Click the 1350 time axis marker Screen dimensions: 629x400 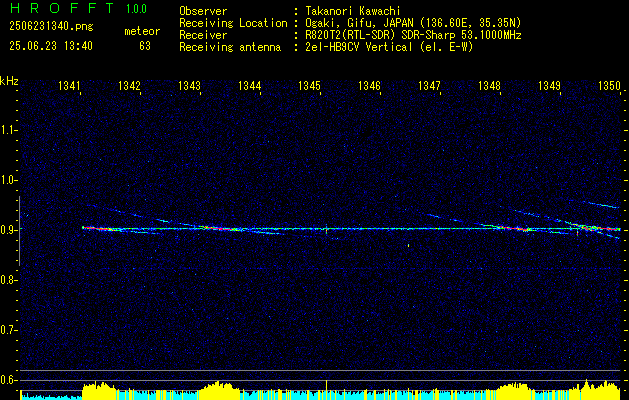[610, 85]
